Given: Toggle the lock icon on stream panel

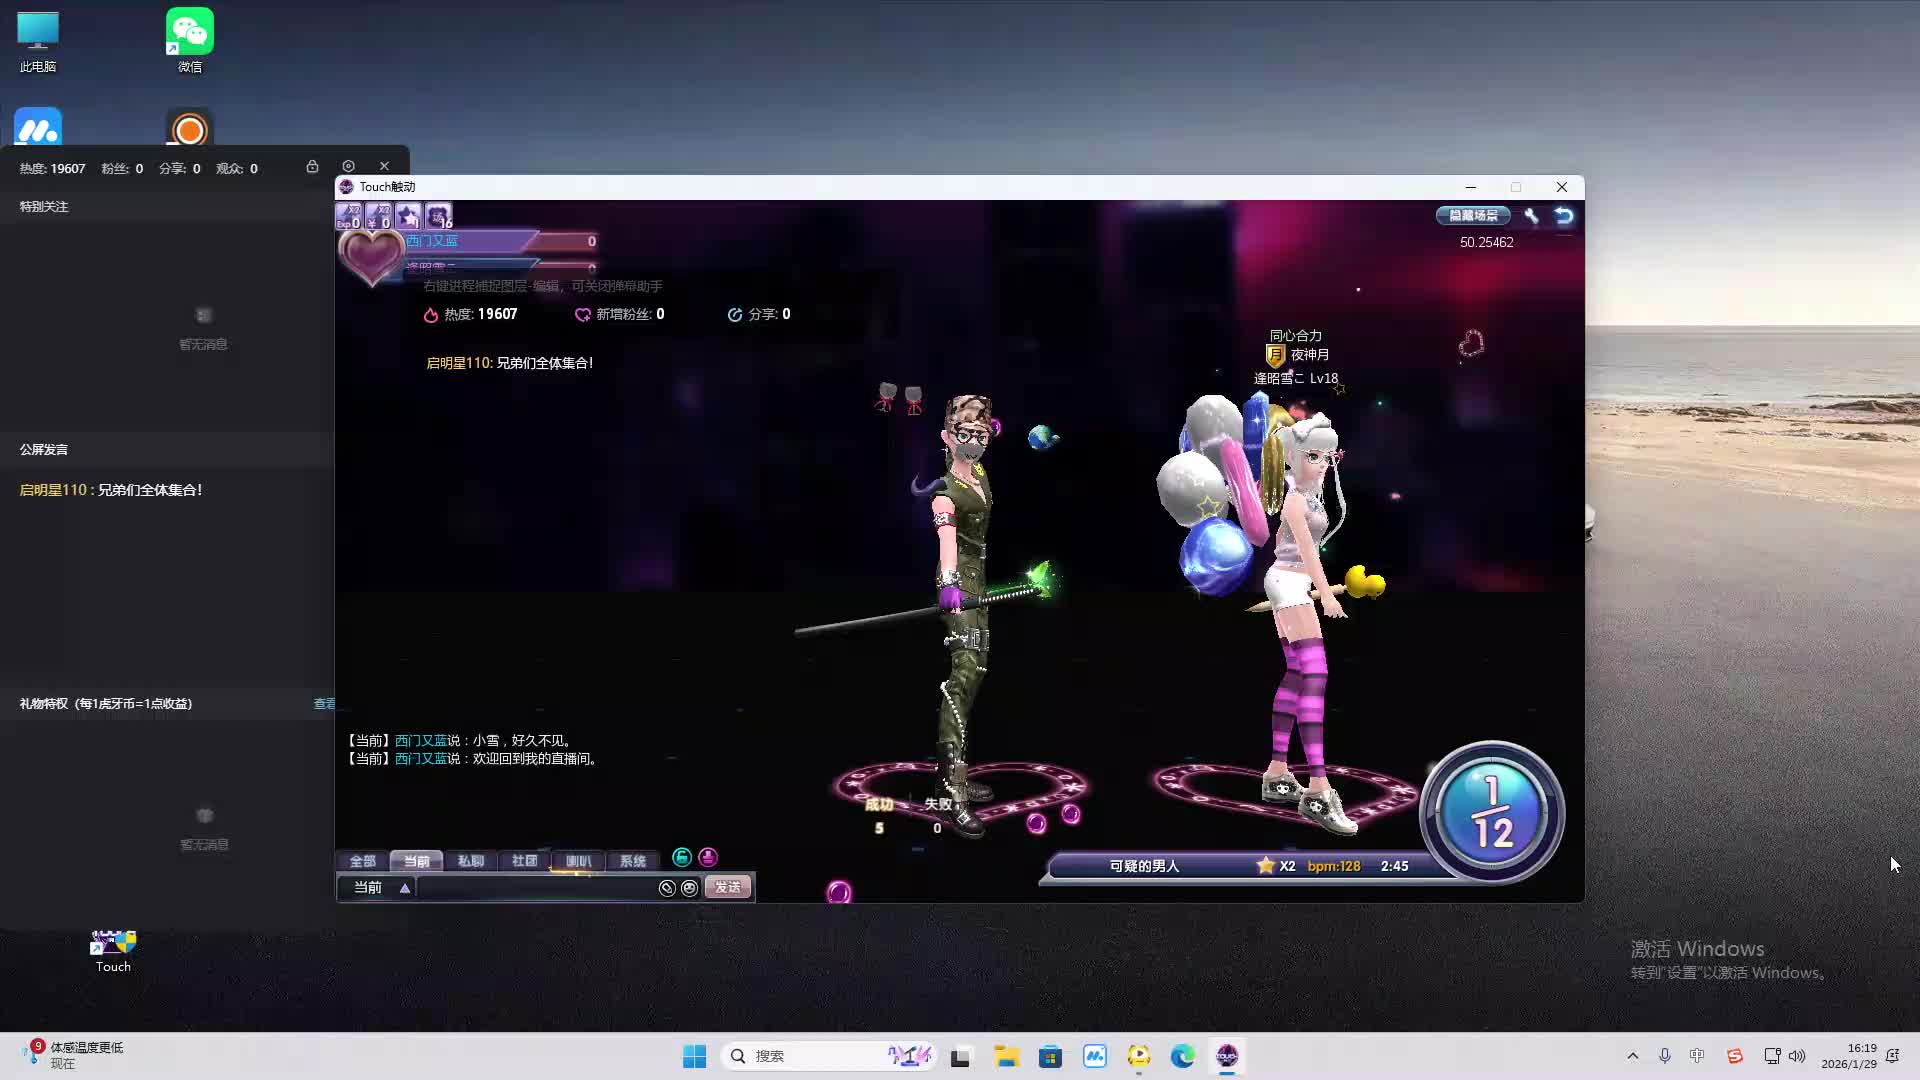Looking at the screenshot, I should [x=312, y=166].
